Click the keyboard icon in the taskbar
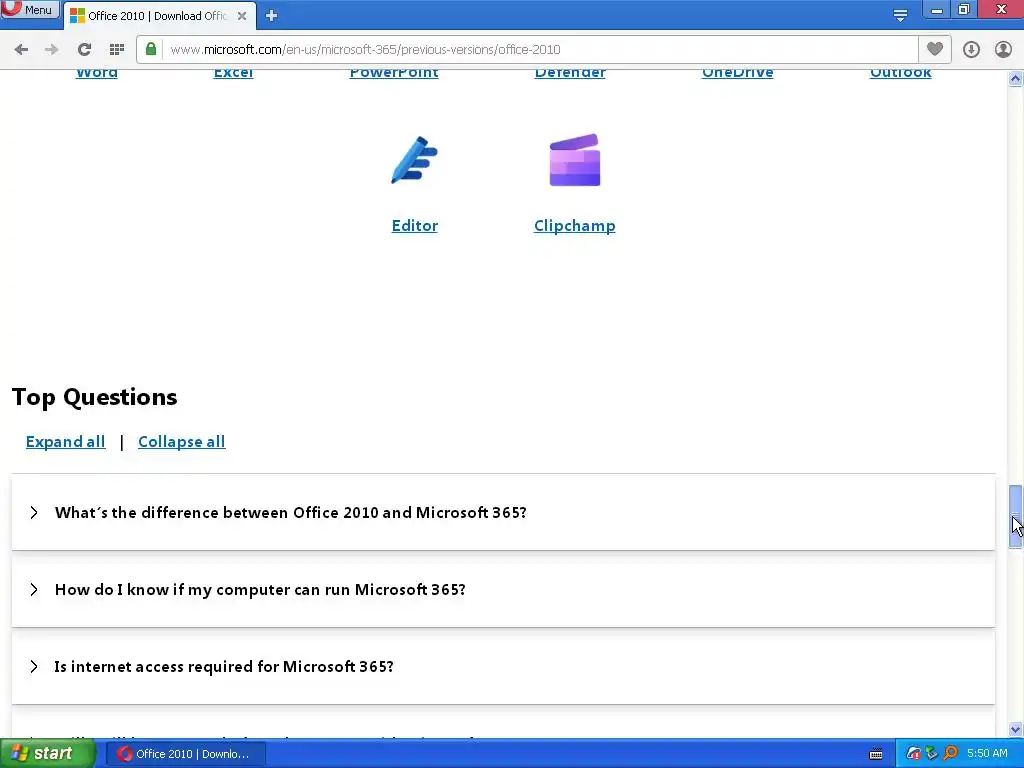1024x768 pixels. pyautogui.click(x=876, y=754)
